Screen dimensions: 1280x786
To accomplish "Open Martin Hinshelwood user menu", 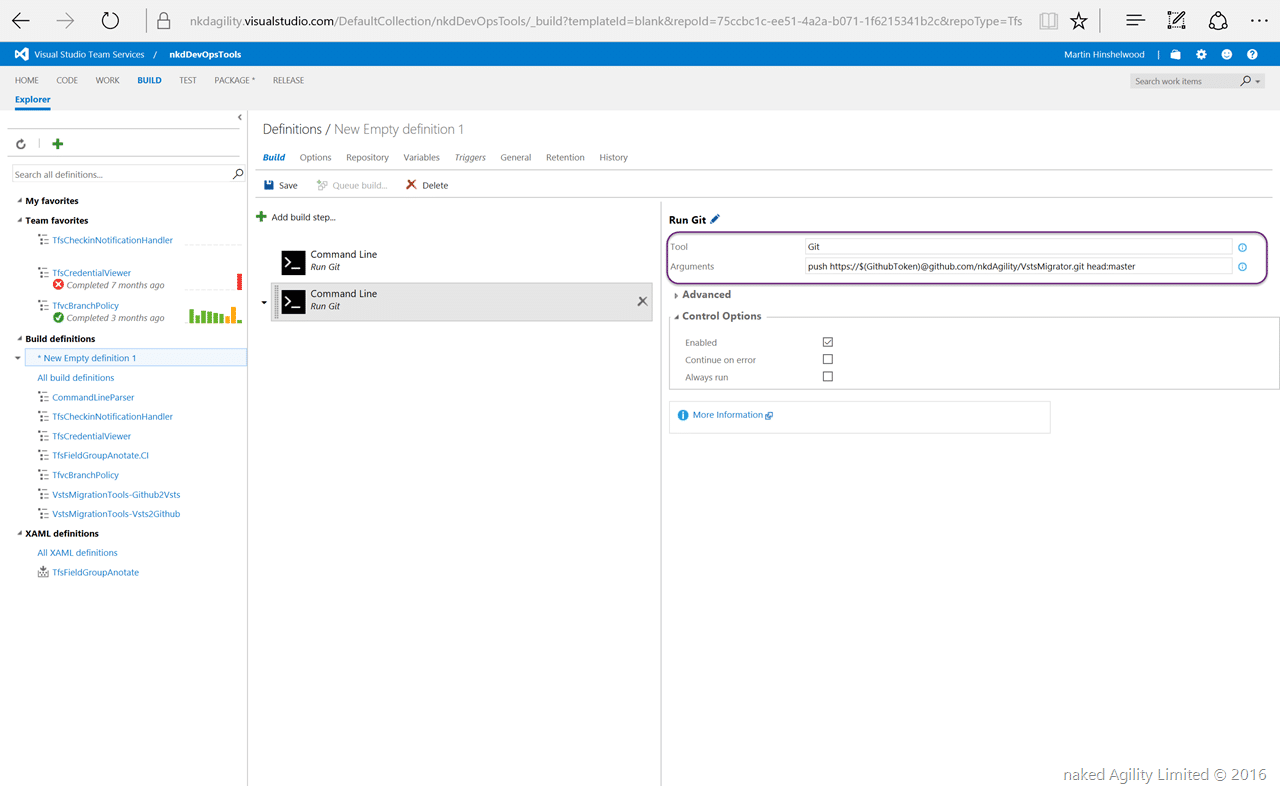I will point(1104,54).
